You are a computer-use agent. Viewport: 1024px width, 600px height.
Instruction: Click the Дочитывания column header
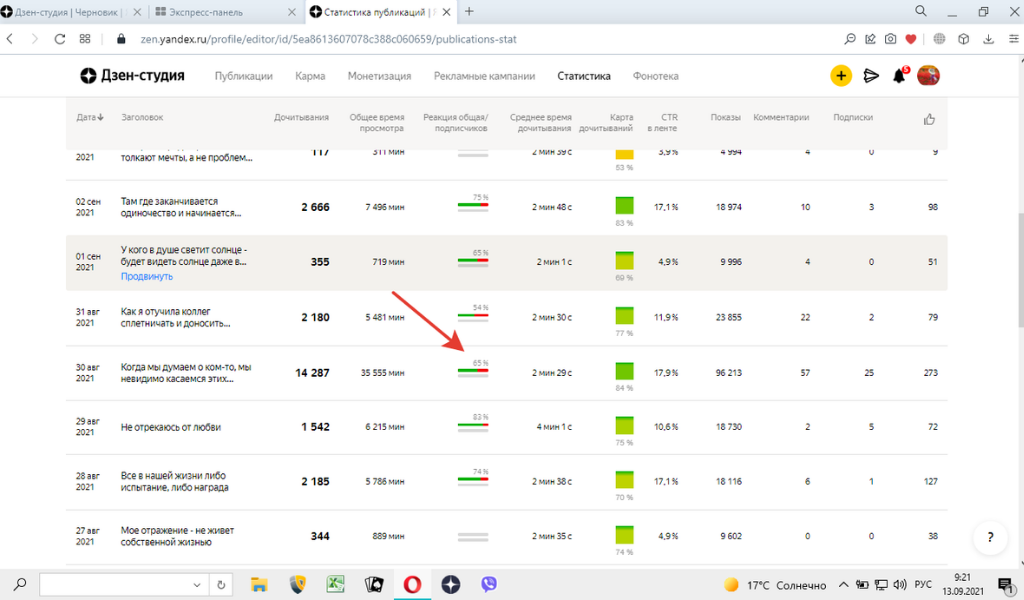click(301, 118)
